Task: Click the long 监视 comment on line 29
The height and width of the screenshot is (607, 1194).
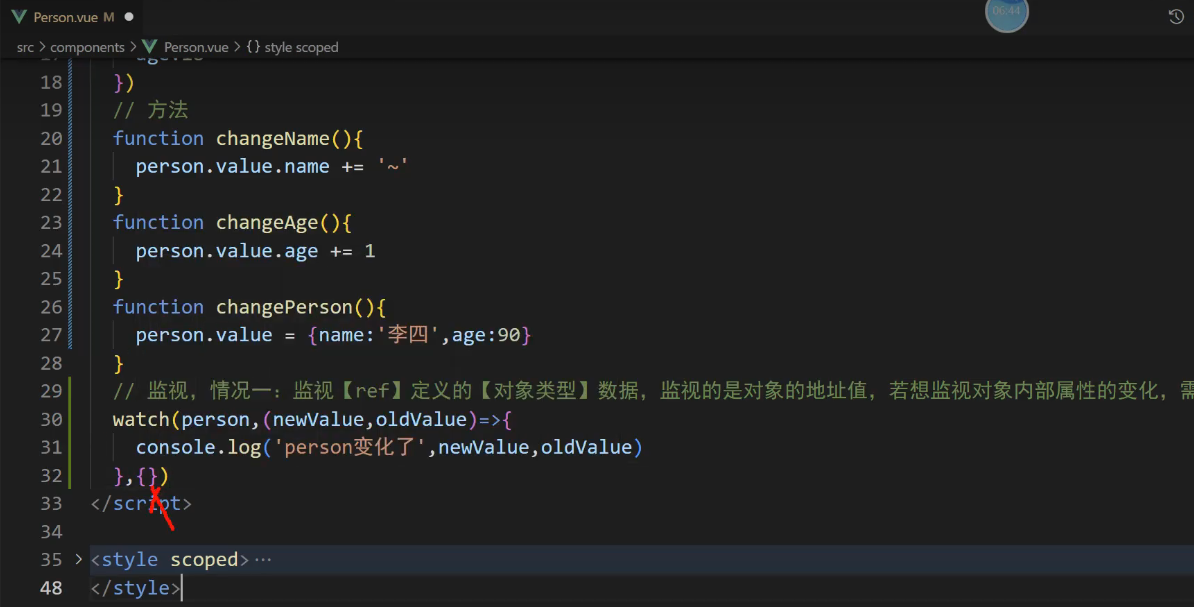Action: (653, 391)
